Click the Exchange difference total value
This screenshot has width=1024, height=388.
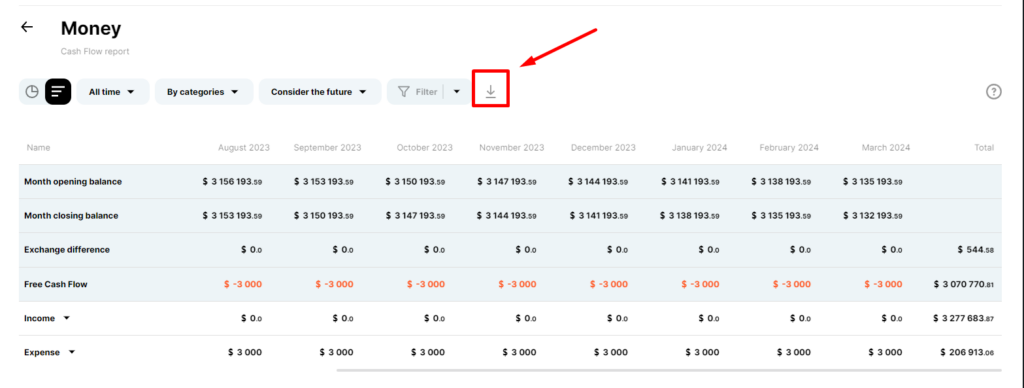(x=976, y=250)
